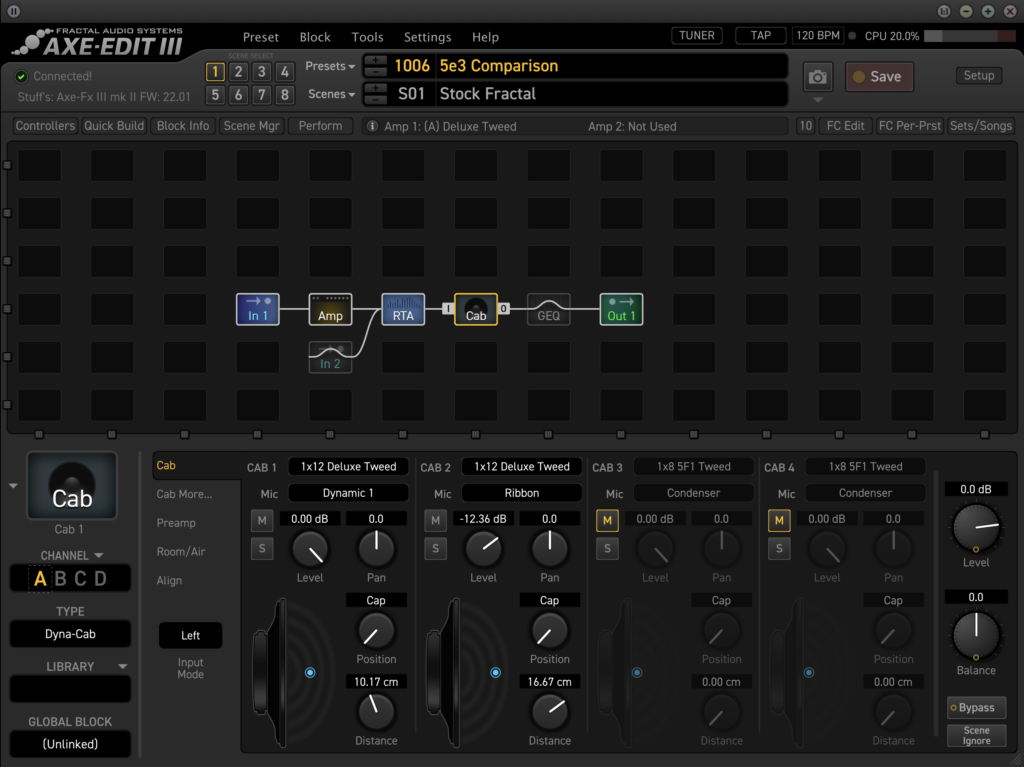This screenshot has height=767, width=1024.
Task: Open the Settings menu
Action: [x=427, y=37]
